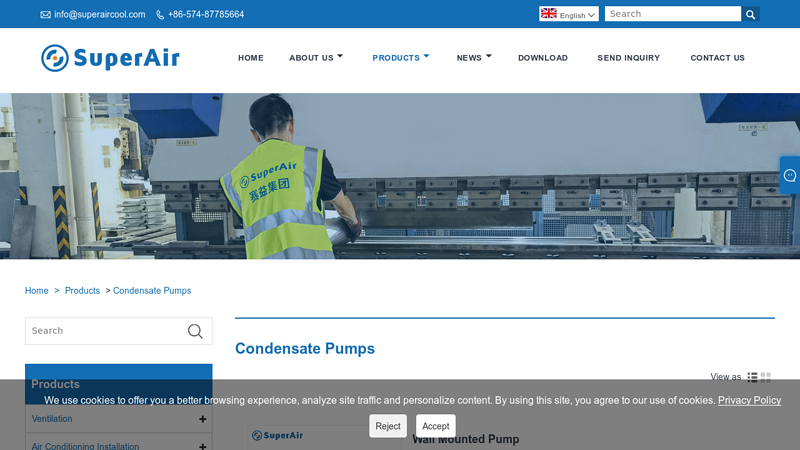Click the SuperAir product thumbnail logo

tap(278, 435)
